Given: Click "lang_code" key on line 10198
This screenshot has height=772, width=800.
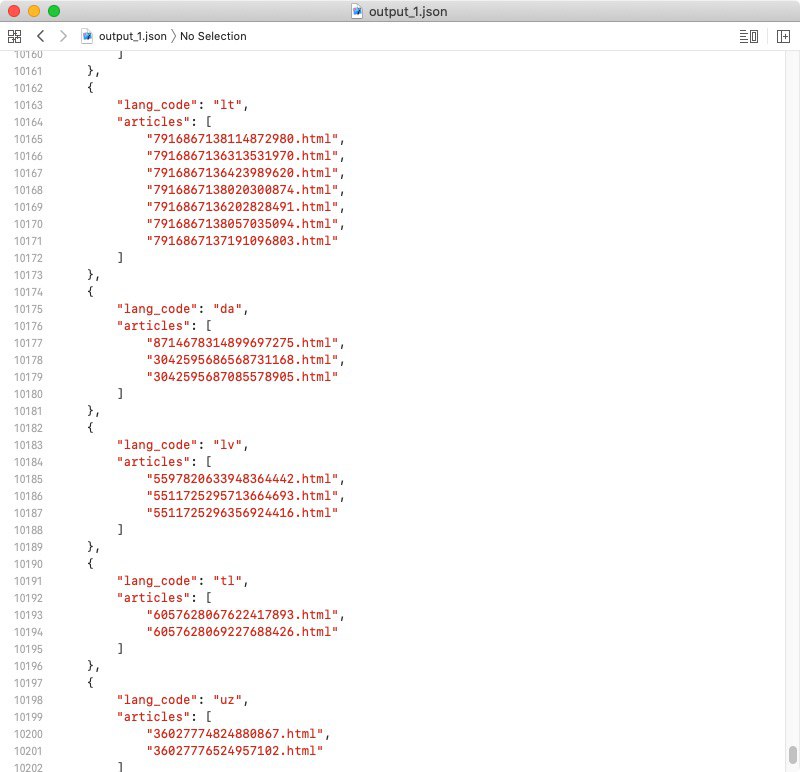Looking at the screenshot, I should 157,700.
